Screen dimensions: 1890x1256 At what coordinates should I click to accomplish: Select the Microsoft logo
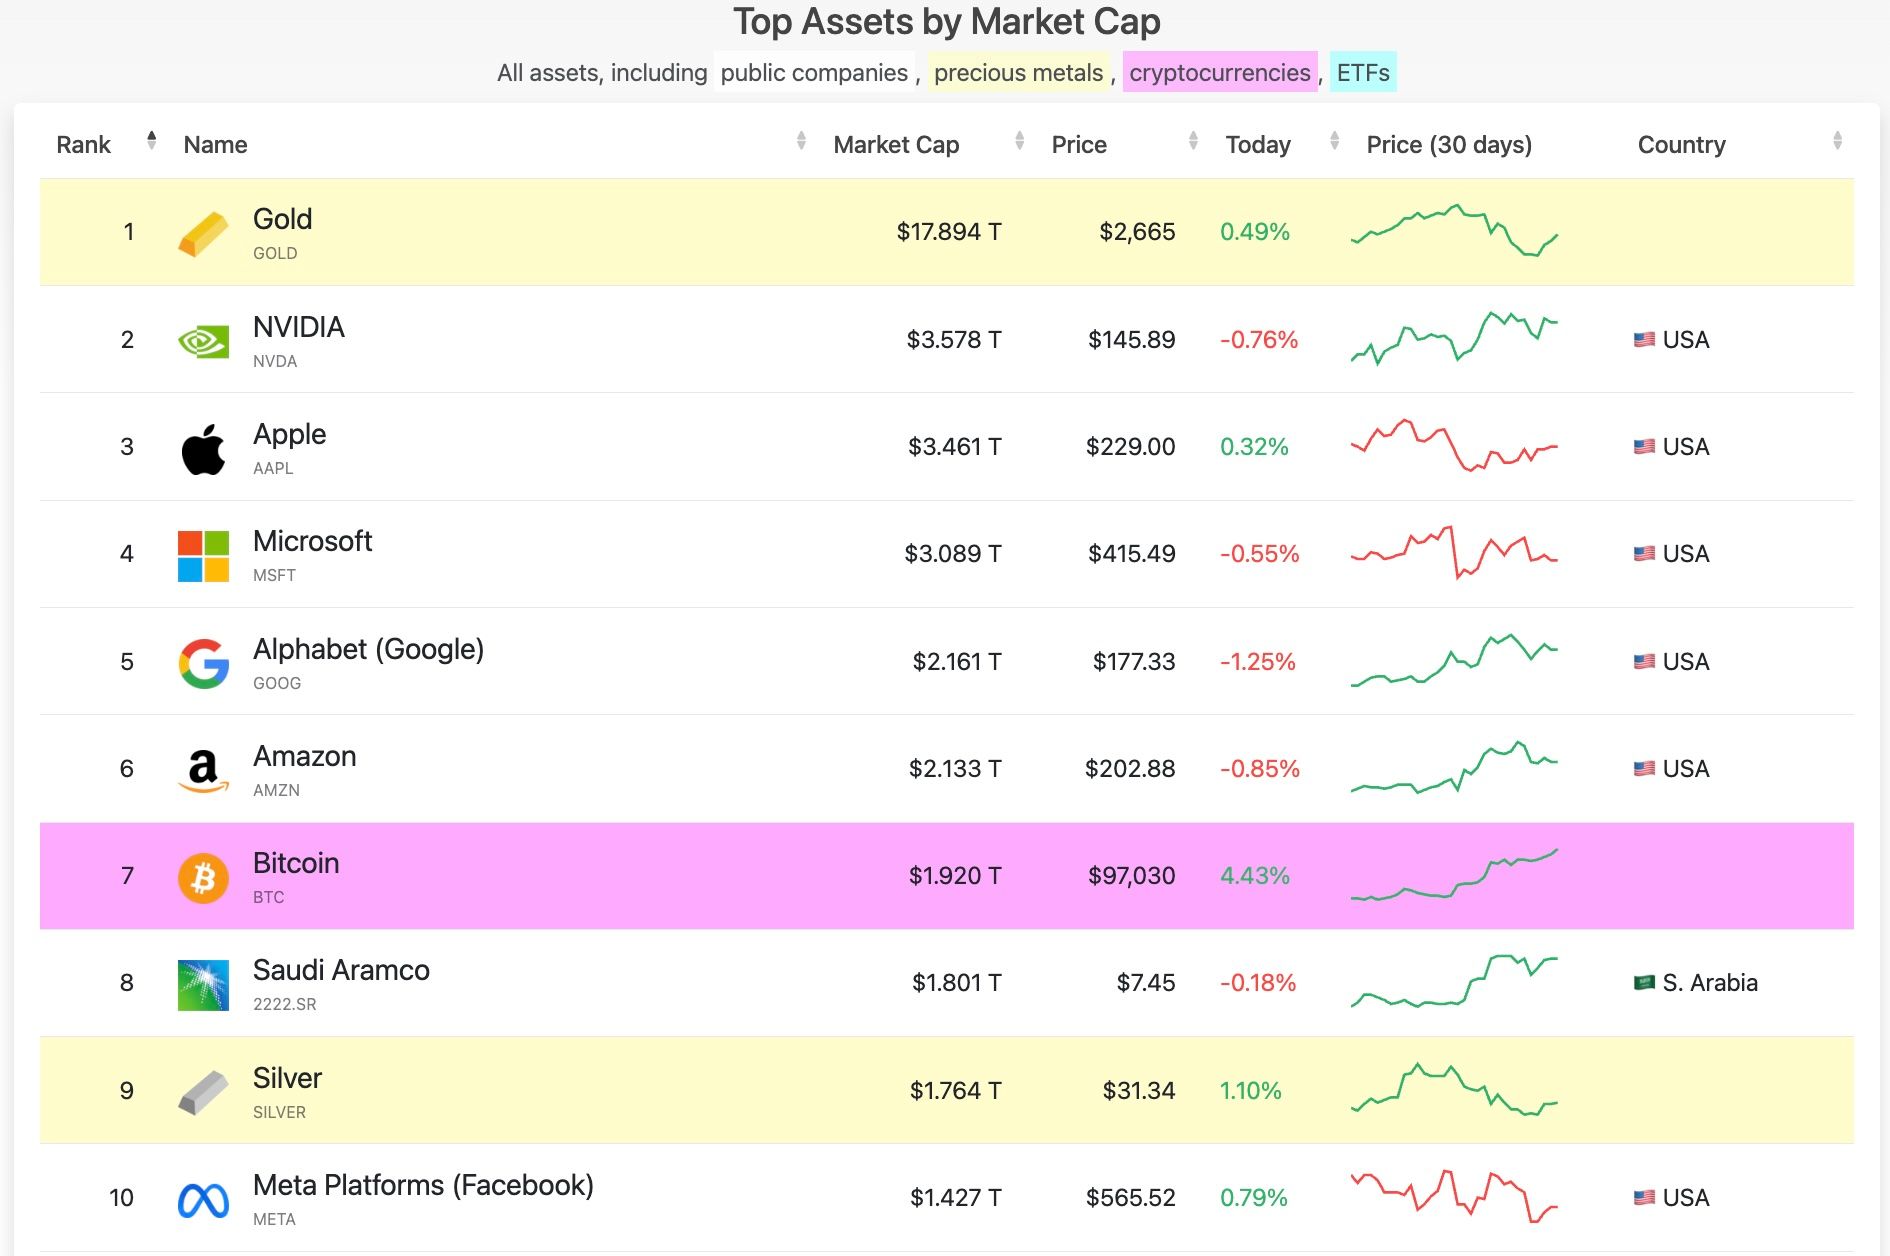click(x=202, y=554)
